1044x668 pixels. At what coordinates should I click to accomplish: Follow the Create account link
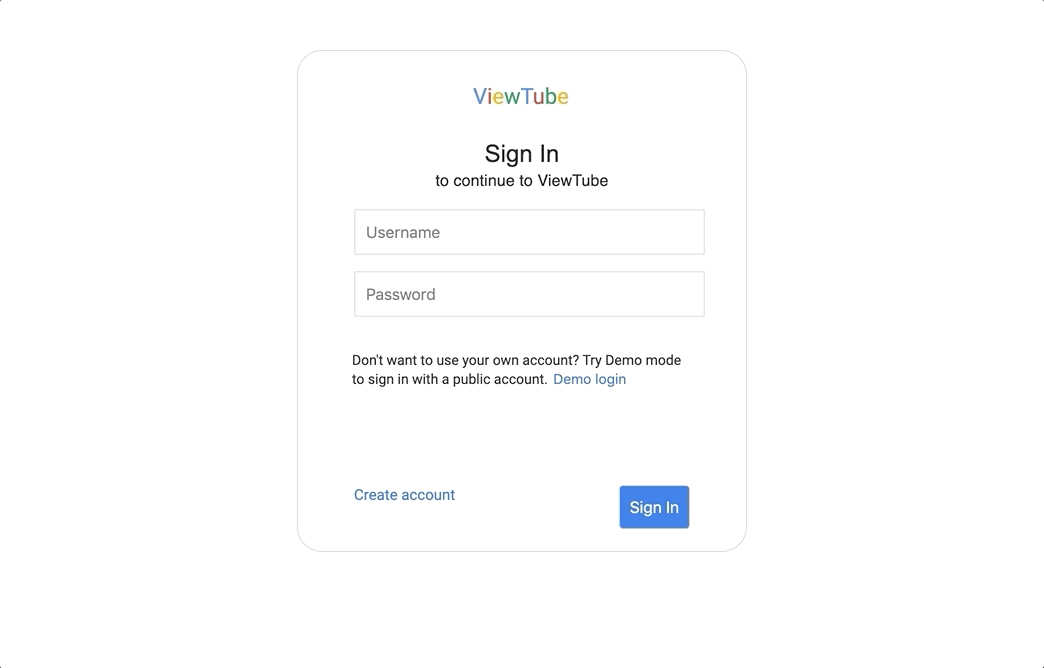tap(404, 495)
